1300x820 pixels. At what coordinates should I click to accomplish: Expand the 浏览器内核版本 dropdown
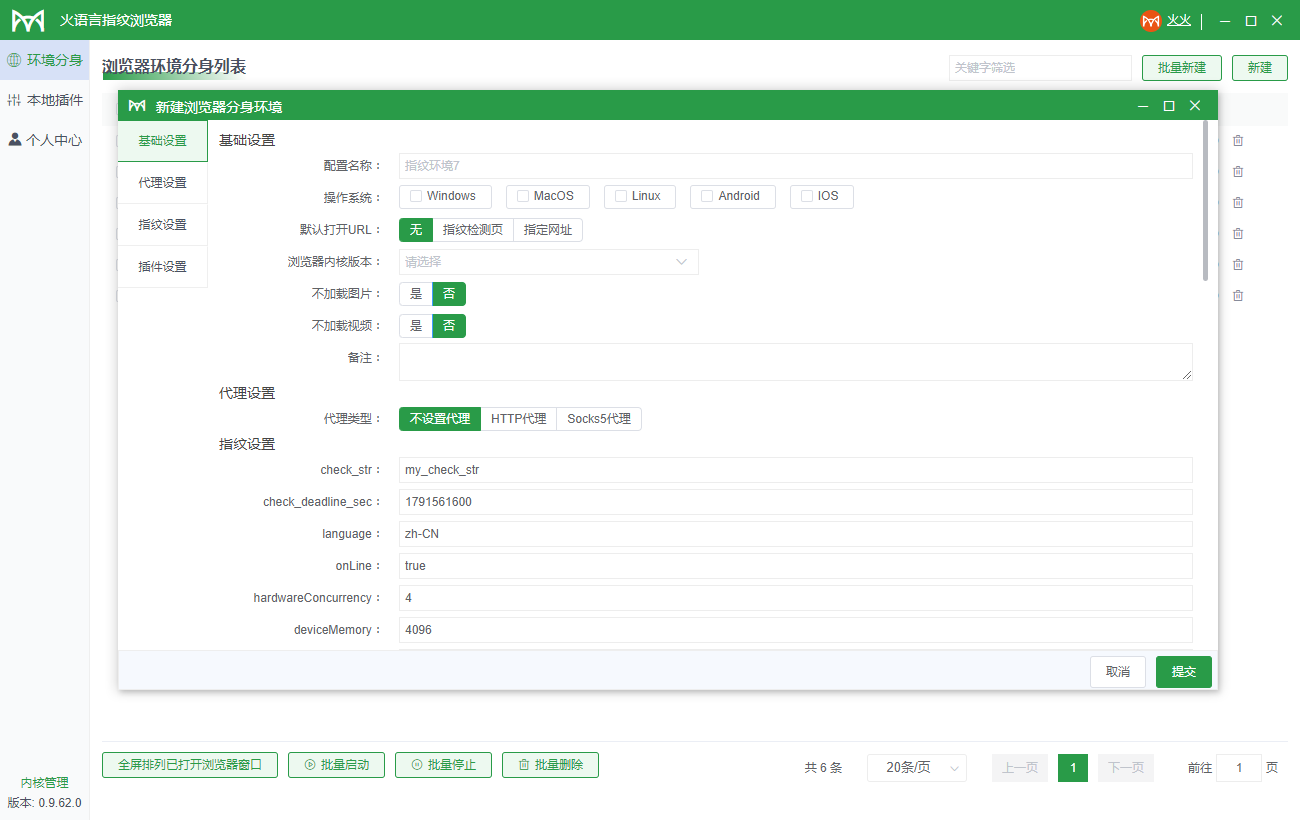(x=548, y=262)
